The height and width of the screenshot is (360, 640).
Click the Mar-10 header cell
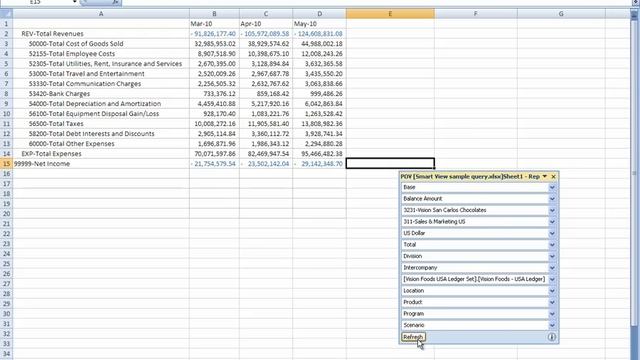point(214,24)
